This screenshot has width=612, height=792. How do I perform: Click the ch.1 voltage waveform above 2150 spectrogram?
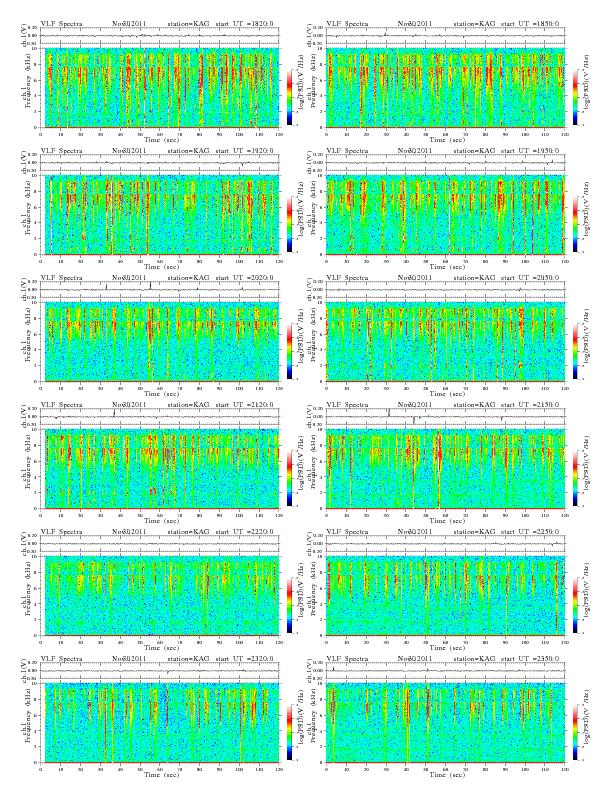[x=445, y=417]
